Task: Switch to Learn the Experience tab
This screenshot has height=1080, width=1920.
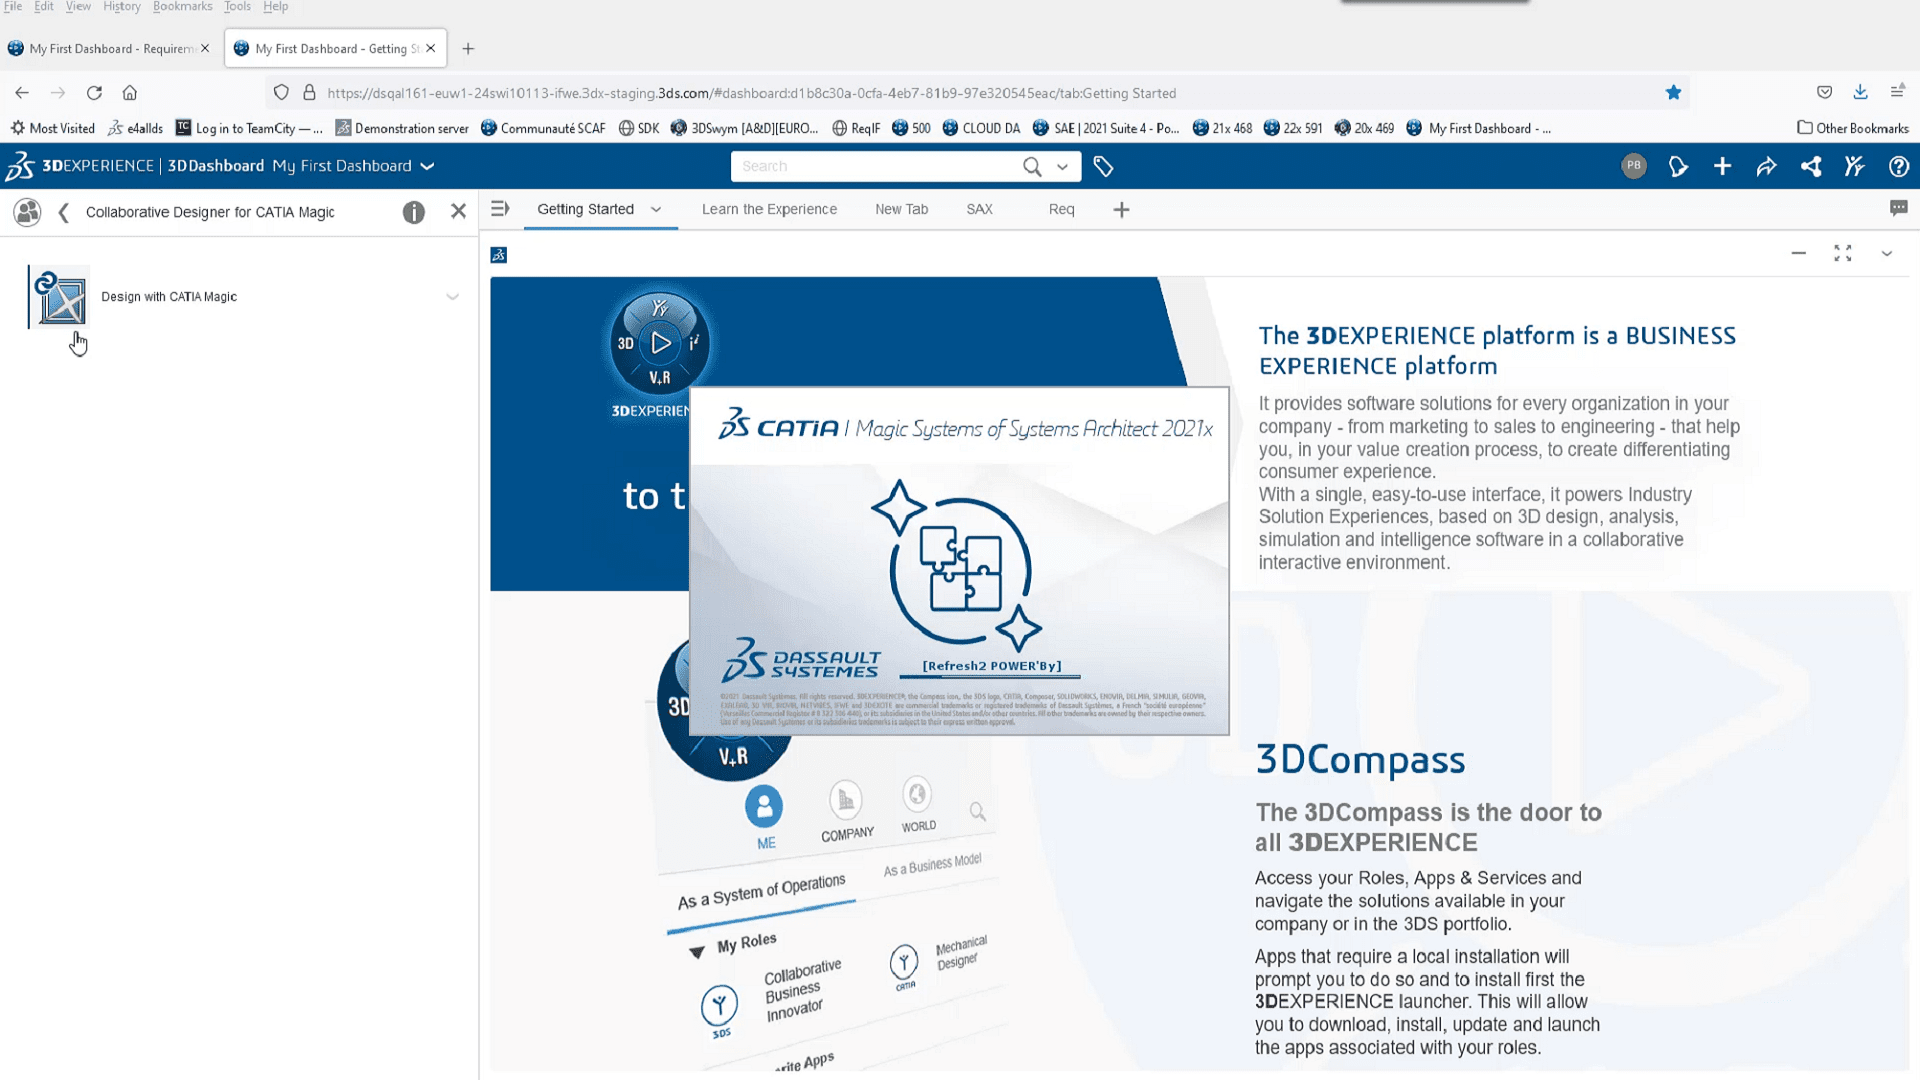Action: 769,209
